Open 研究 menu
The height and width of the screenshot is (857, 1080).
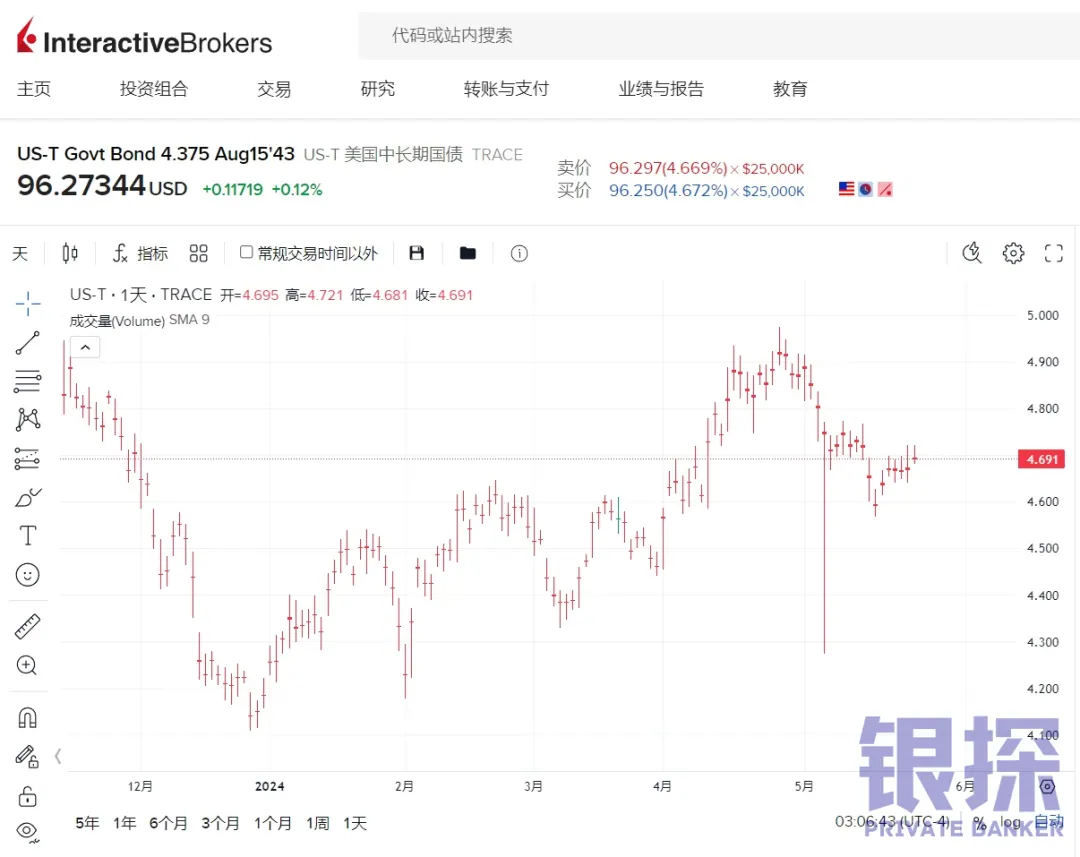click(x=377, y=89)
